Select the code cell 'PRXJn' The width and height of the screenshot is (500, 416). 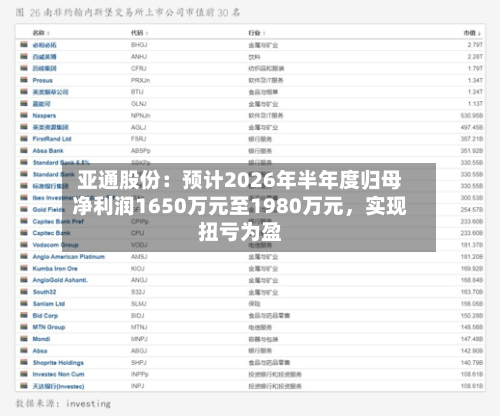[x=140, y=80]
